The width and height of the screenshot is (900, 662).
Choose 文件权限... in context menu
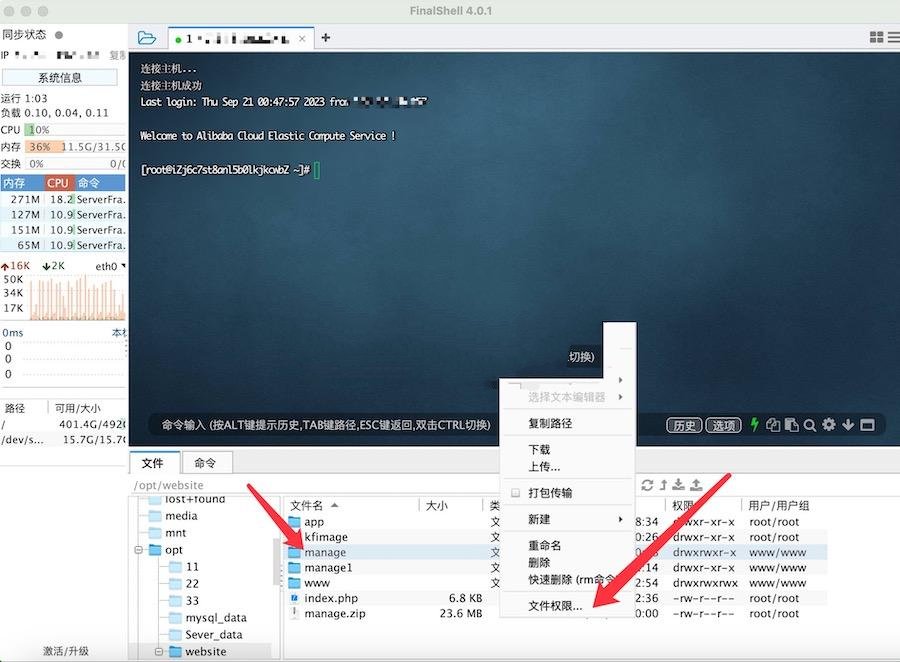(x=567, y=606)
